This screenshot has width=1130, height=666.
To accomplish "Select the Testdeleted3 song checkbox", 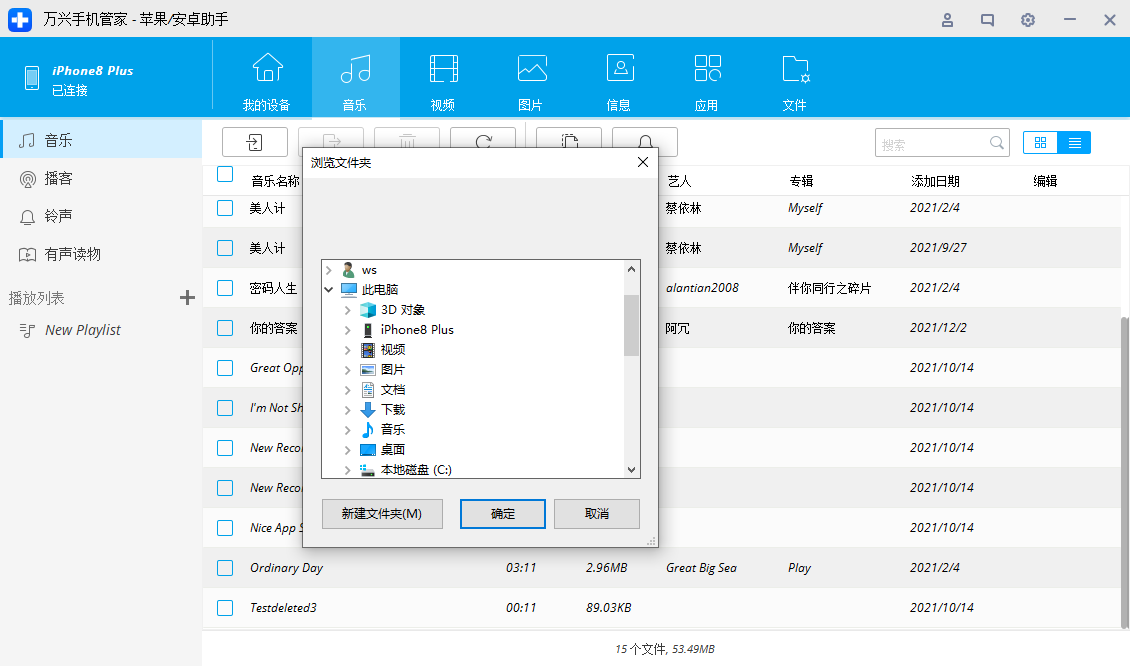I will [x=224, y=607].
